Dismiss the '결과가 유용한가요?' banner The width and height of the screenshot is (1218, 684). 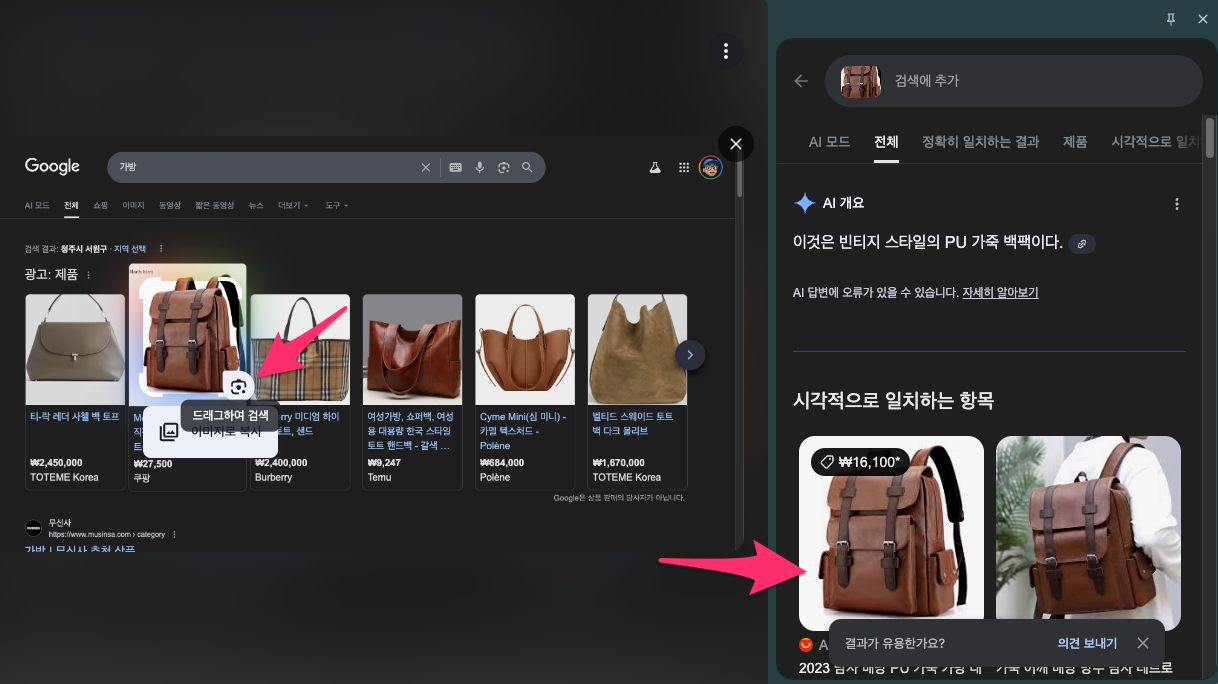pyautogui.click(x=1143, y=643)
